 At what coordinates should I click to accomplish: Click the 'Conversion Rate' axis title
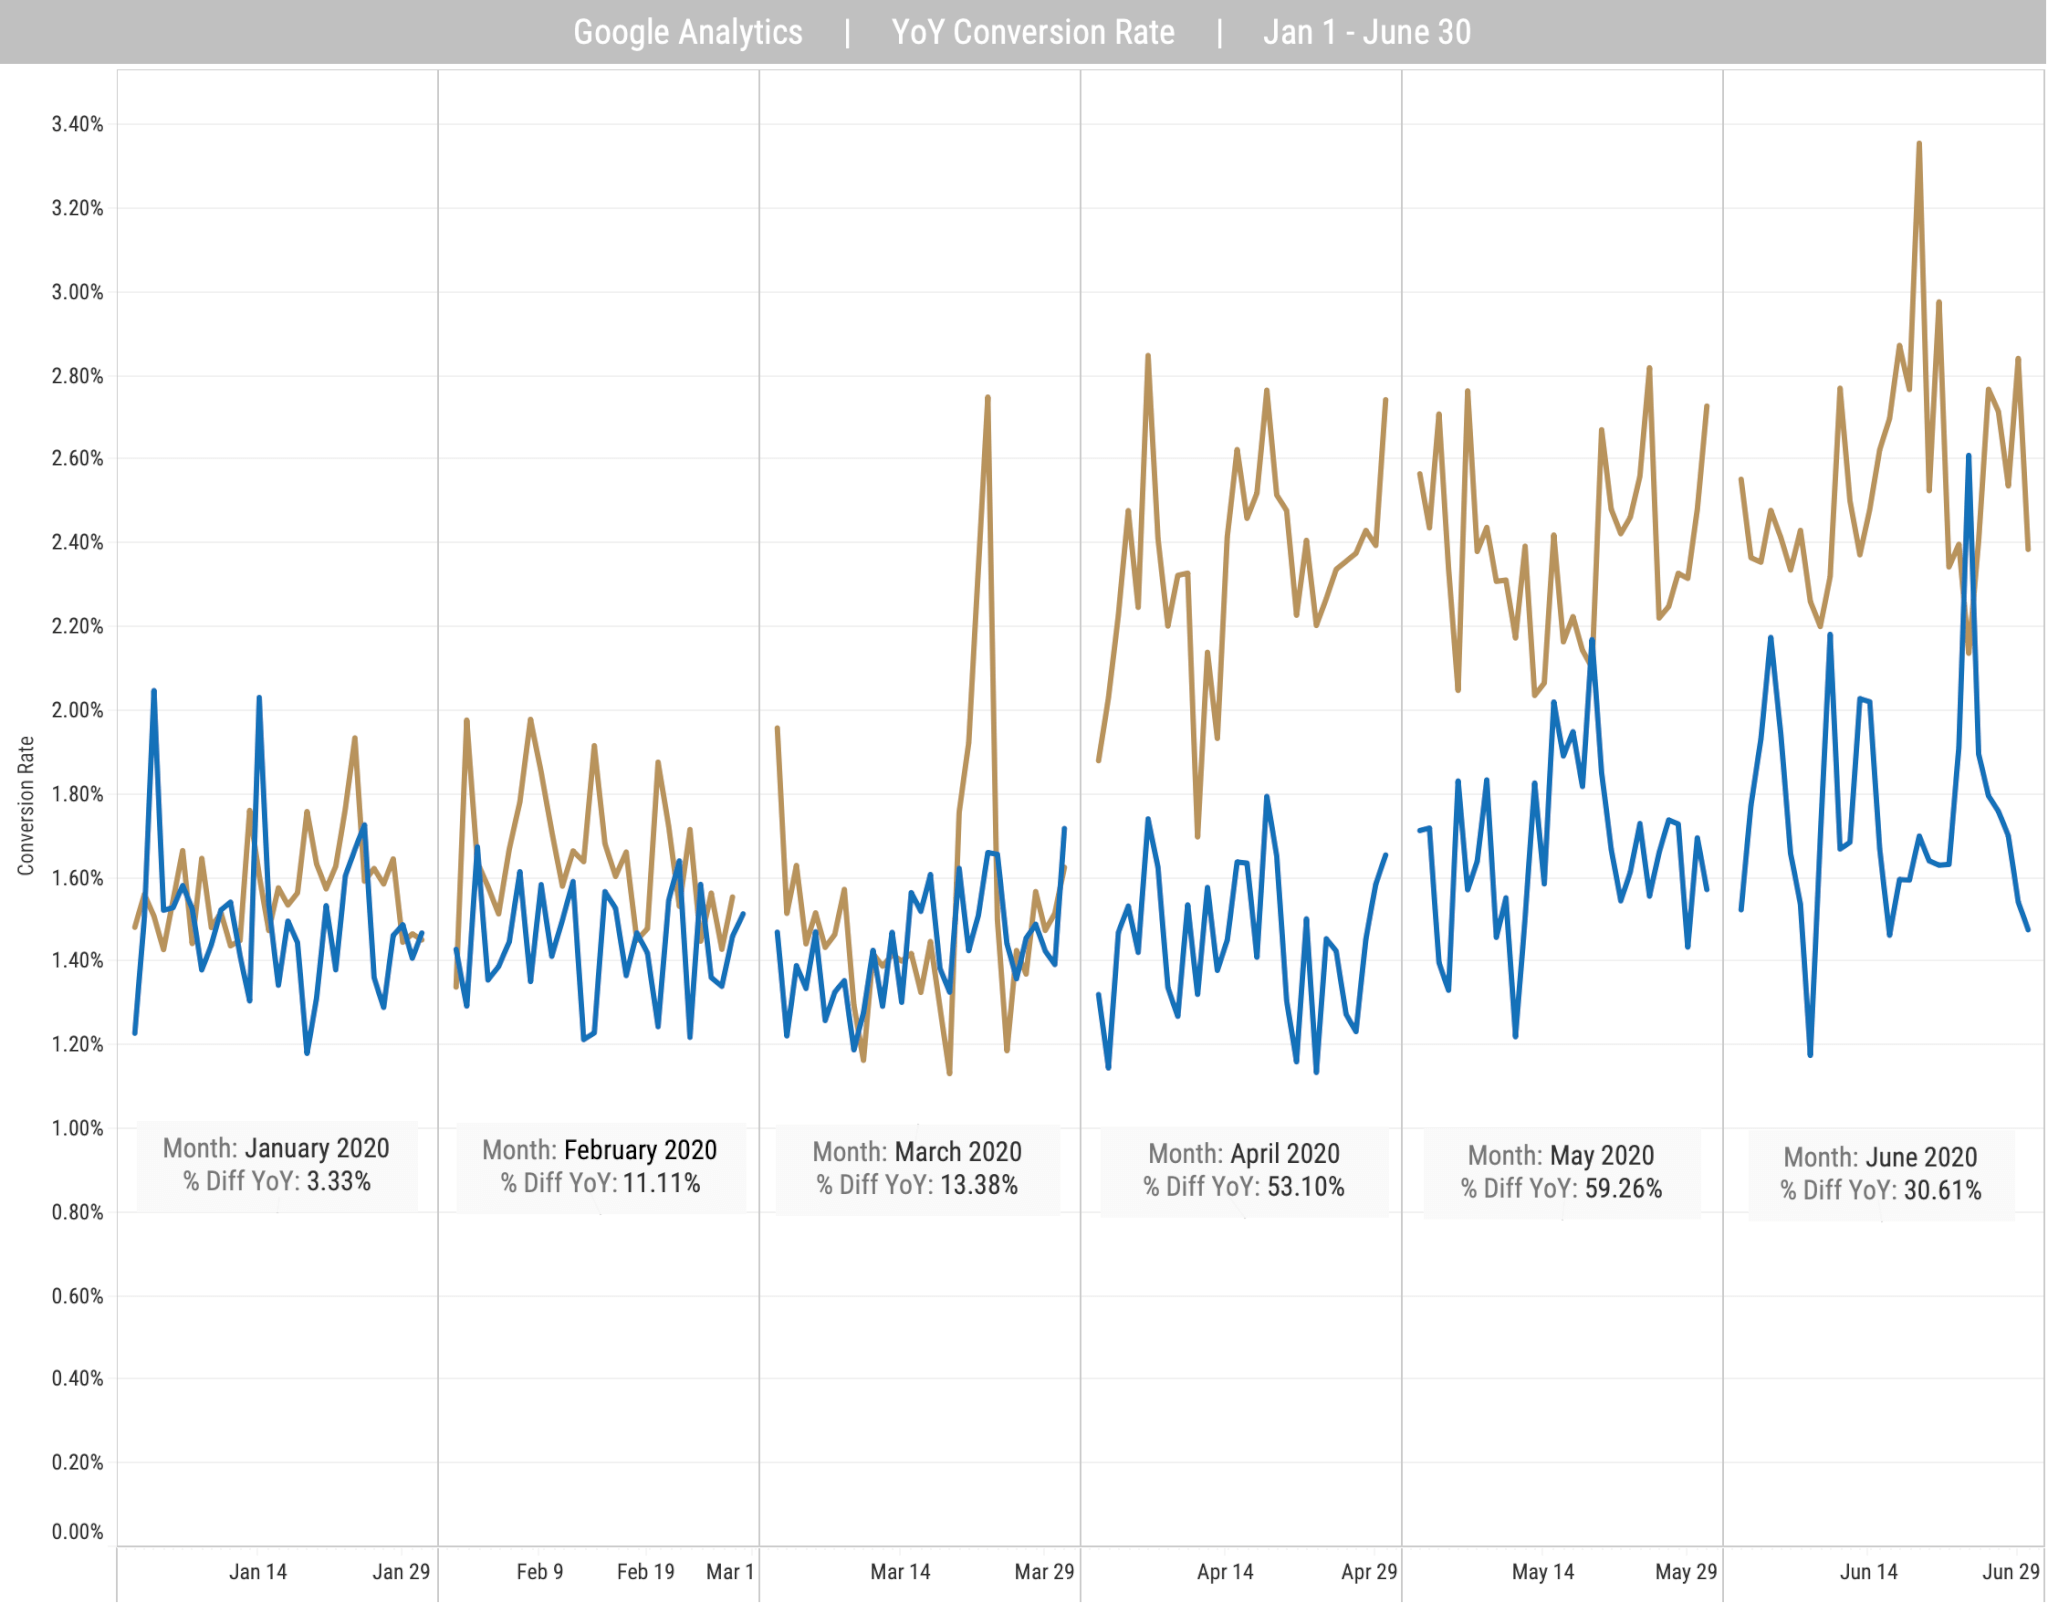tap(26, 806)
